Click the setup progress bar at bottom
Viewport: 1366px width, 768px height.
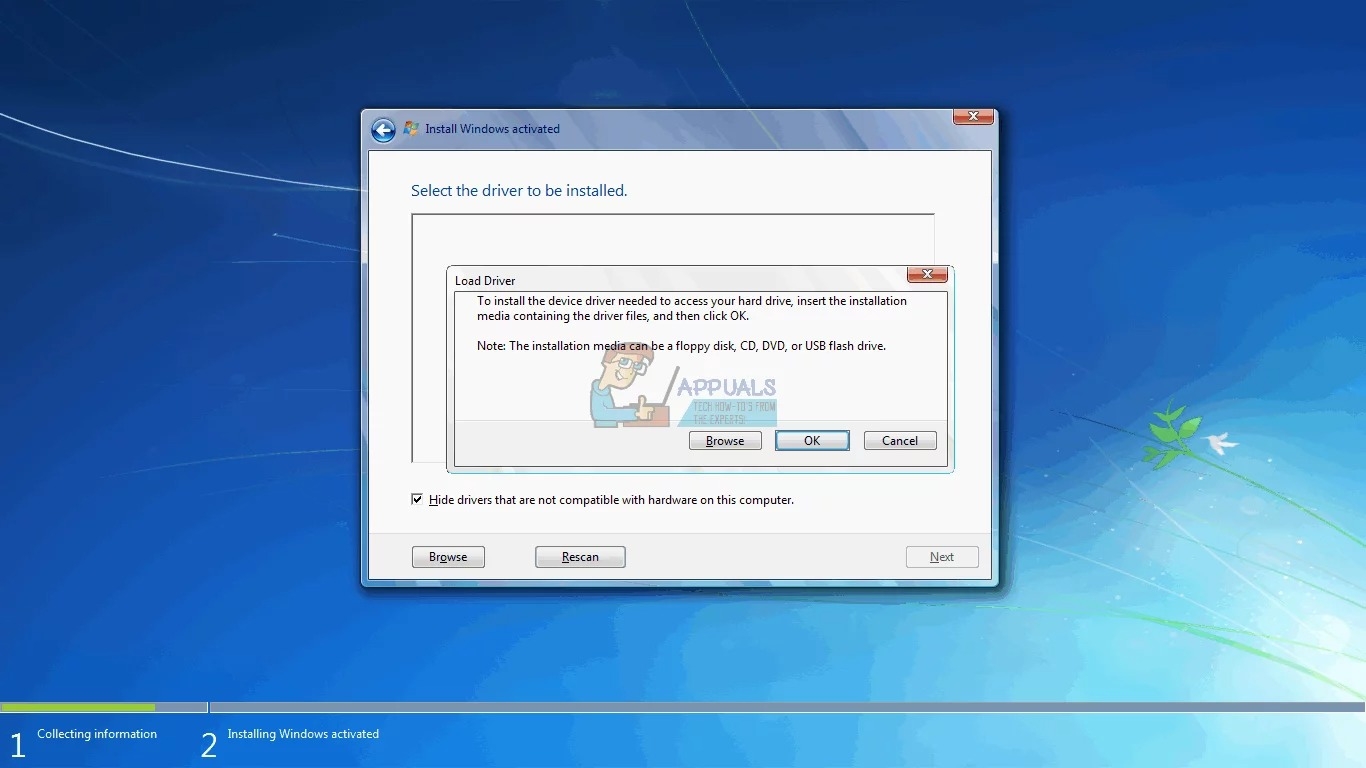pyautogui.click(x=683, y=707)
